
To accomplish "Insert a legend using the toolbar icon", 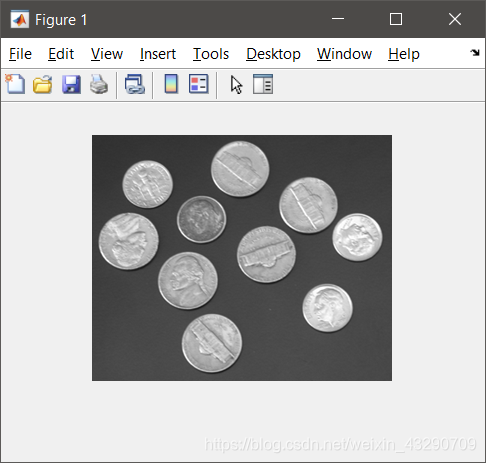I will pos(199,84).
